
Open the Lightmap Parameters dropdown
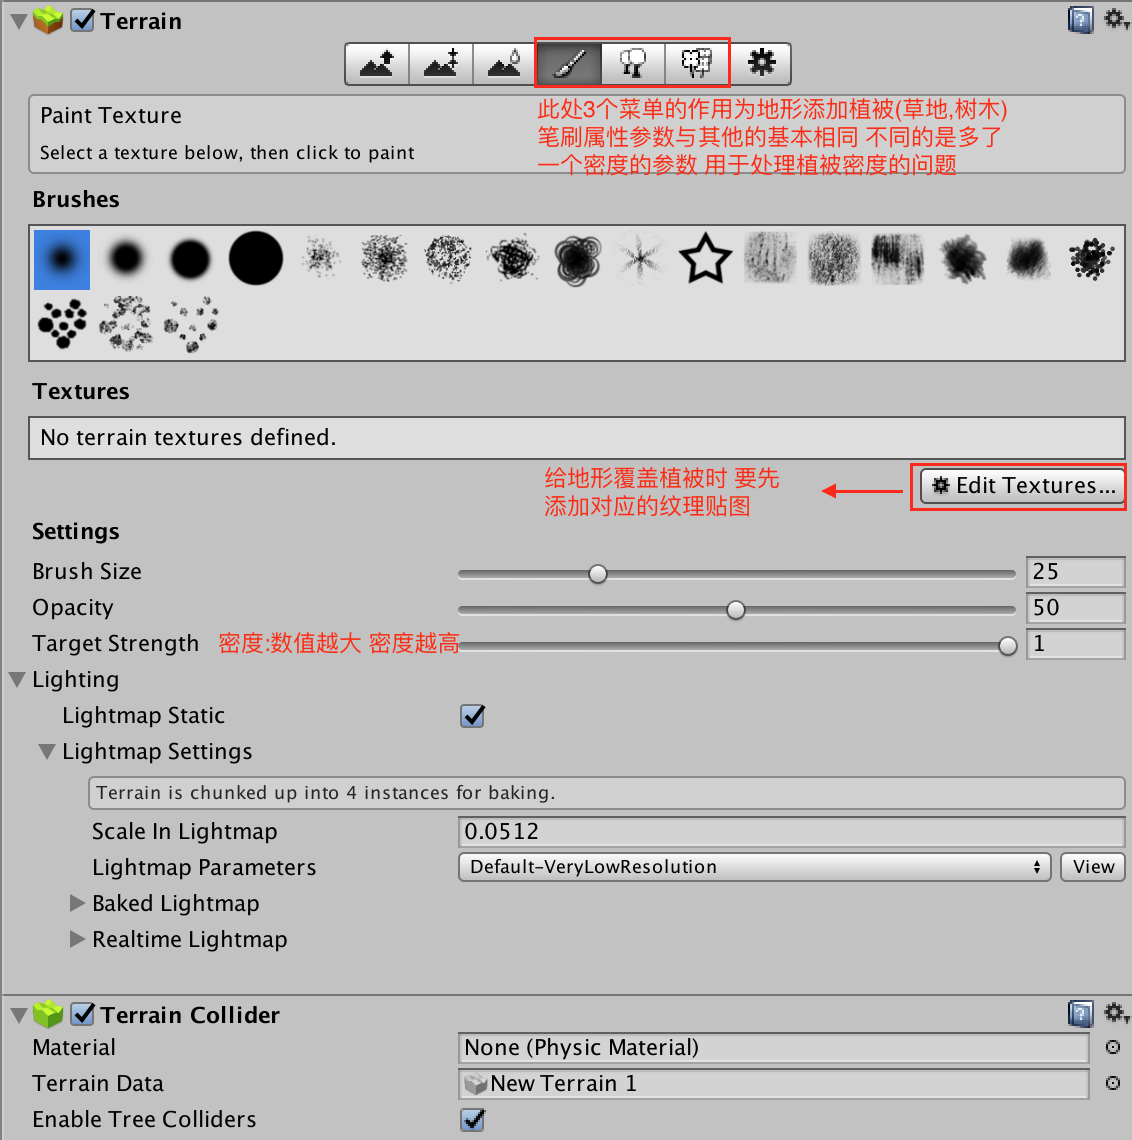tap(755, 867)
